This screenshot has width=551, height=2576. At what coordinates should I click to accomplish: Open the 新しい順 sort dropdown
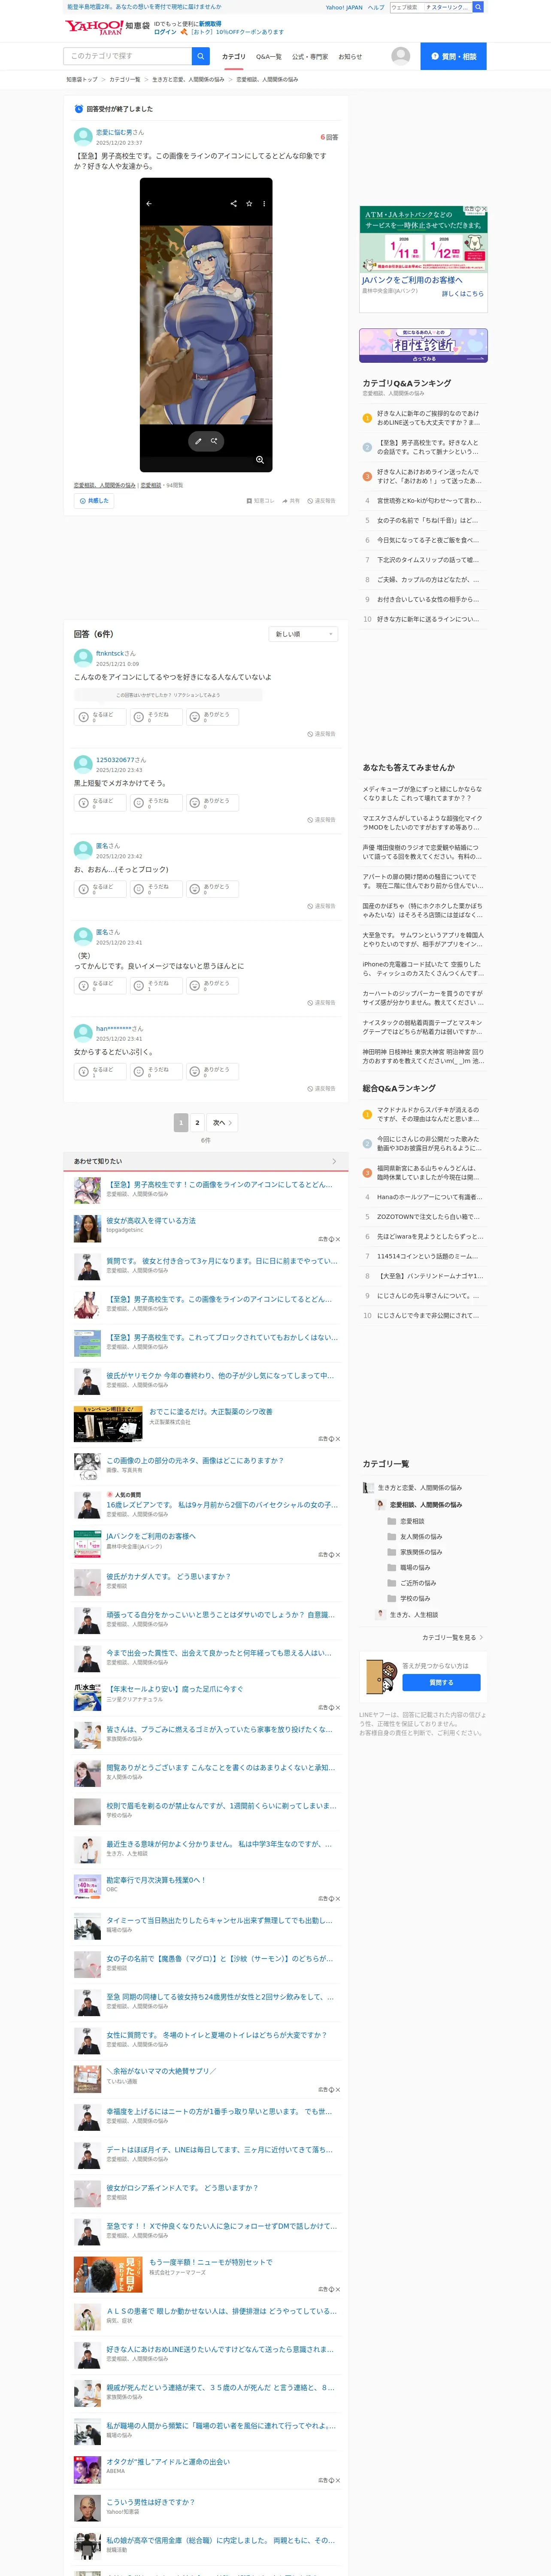point(303,634)
